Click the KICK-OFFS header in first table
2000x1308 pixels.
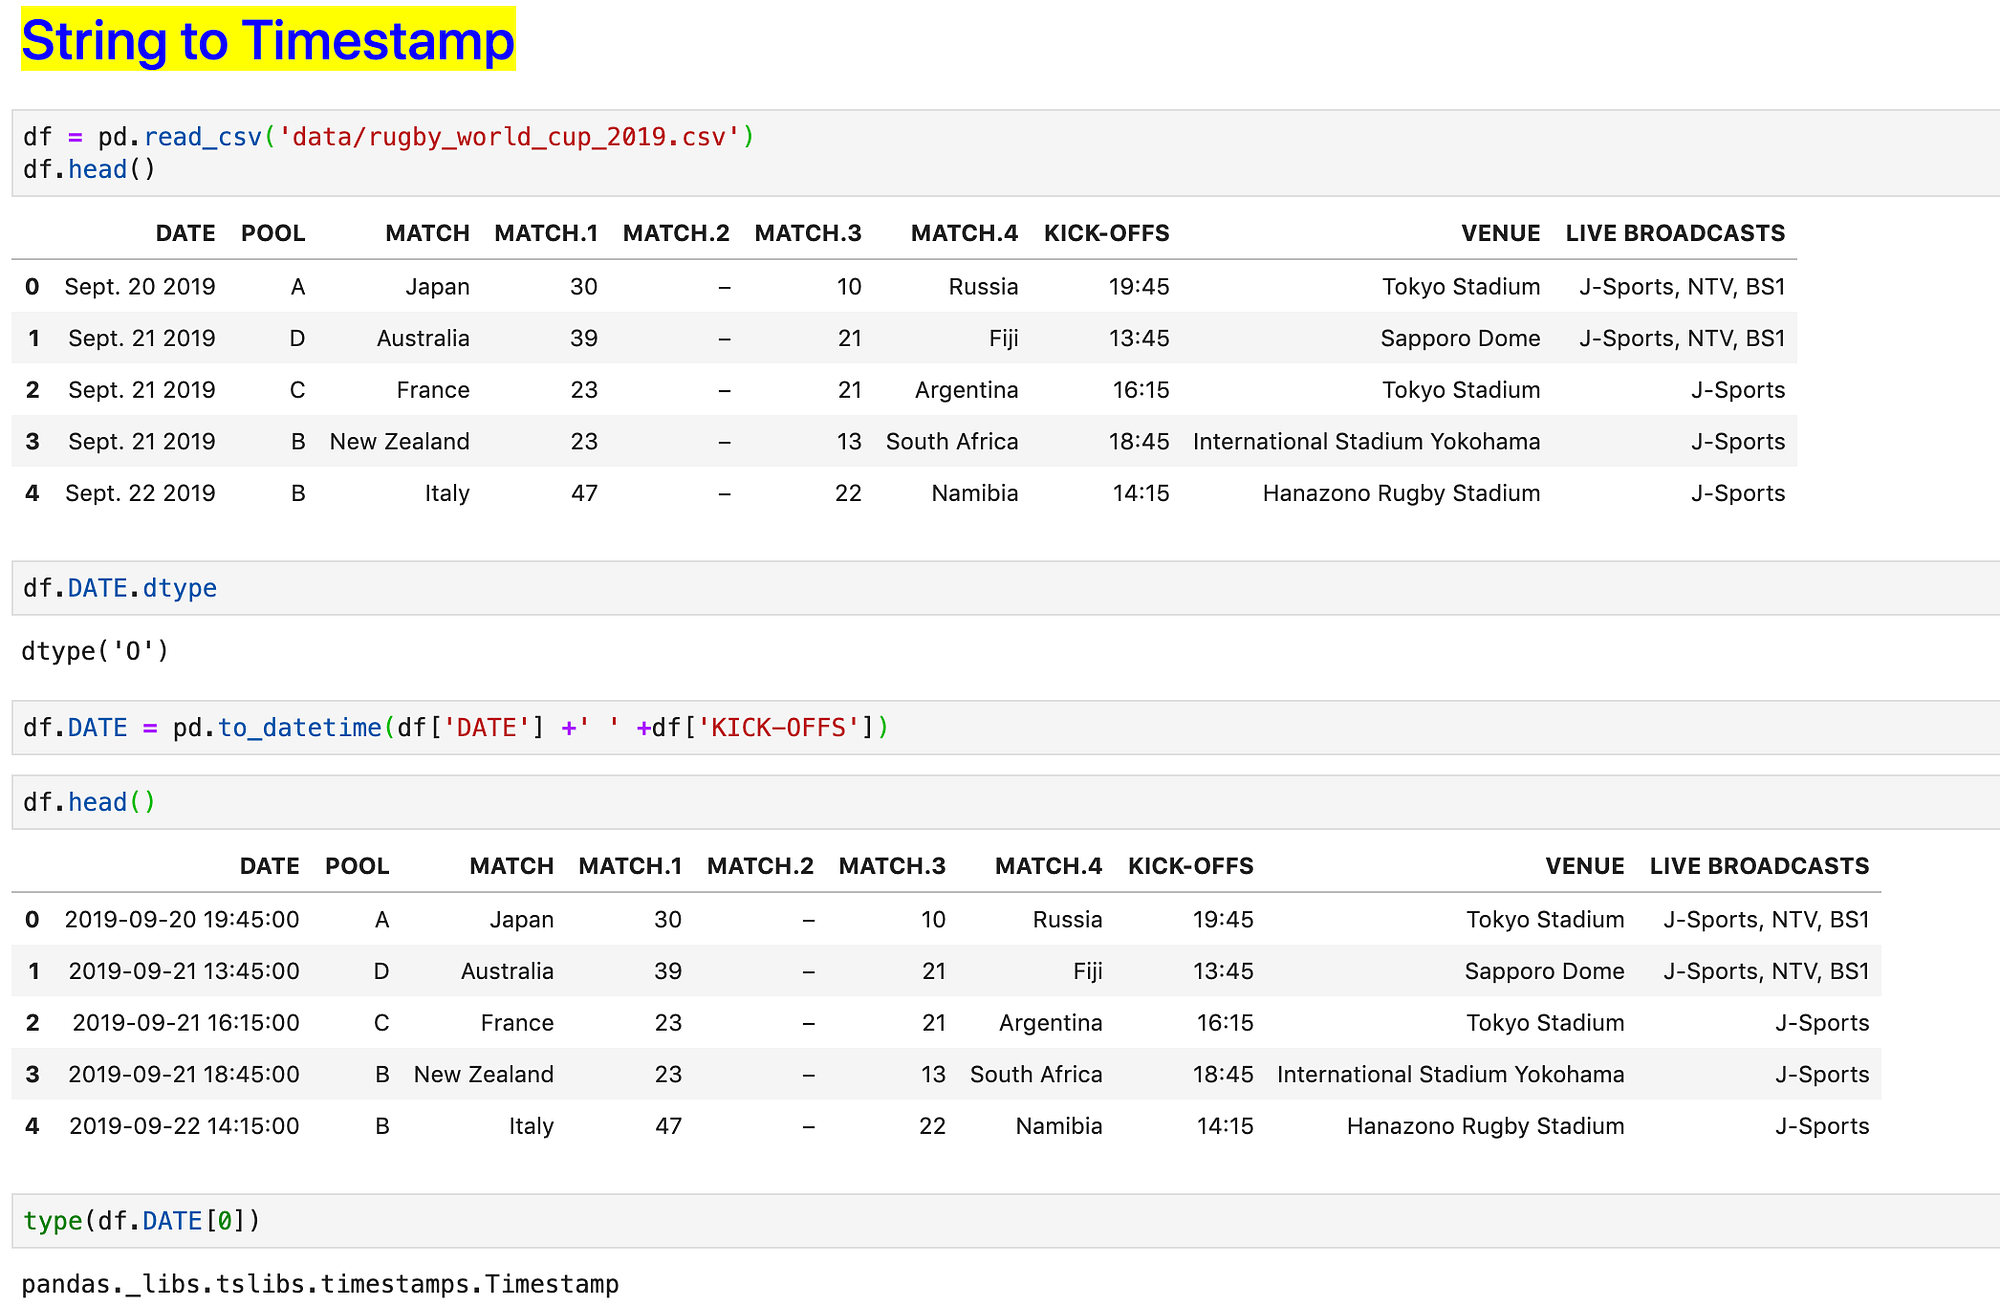coord(1106,233)
